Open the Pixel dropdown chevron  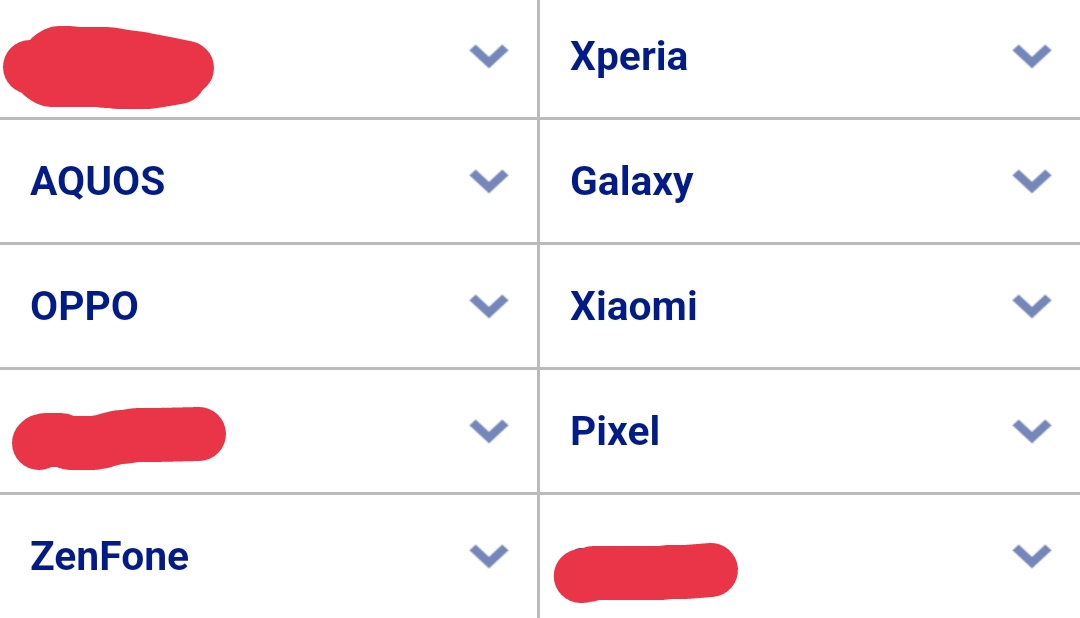(1032, 431)
